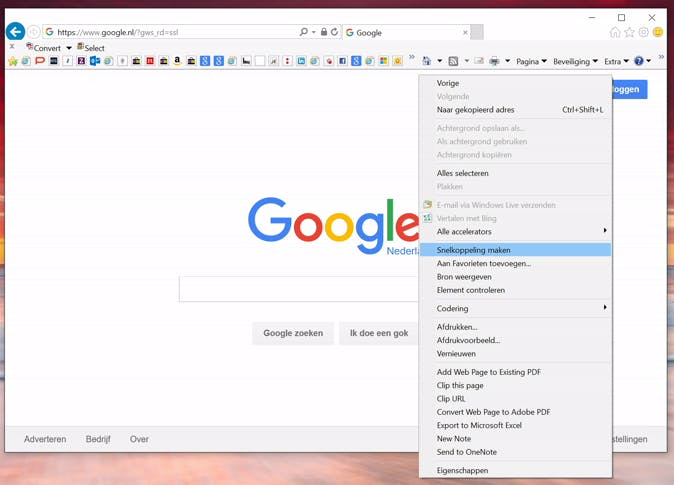The image size is (674, 485).
Task: Choose Send to OneNote
Action: coord(515,452)
